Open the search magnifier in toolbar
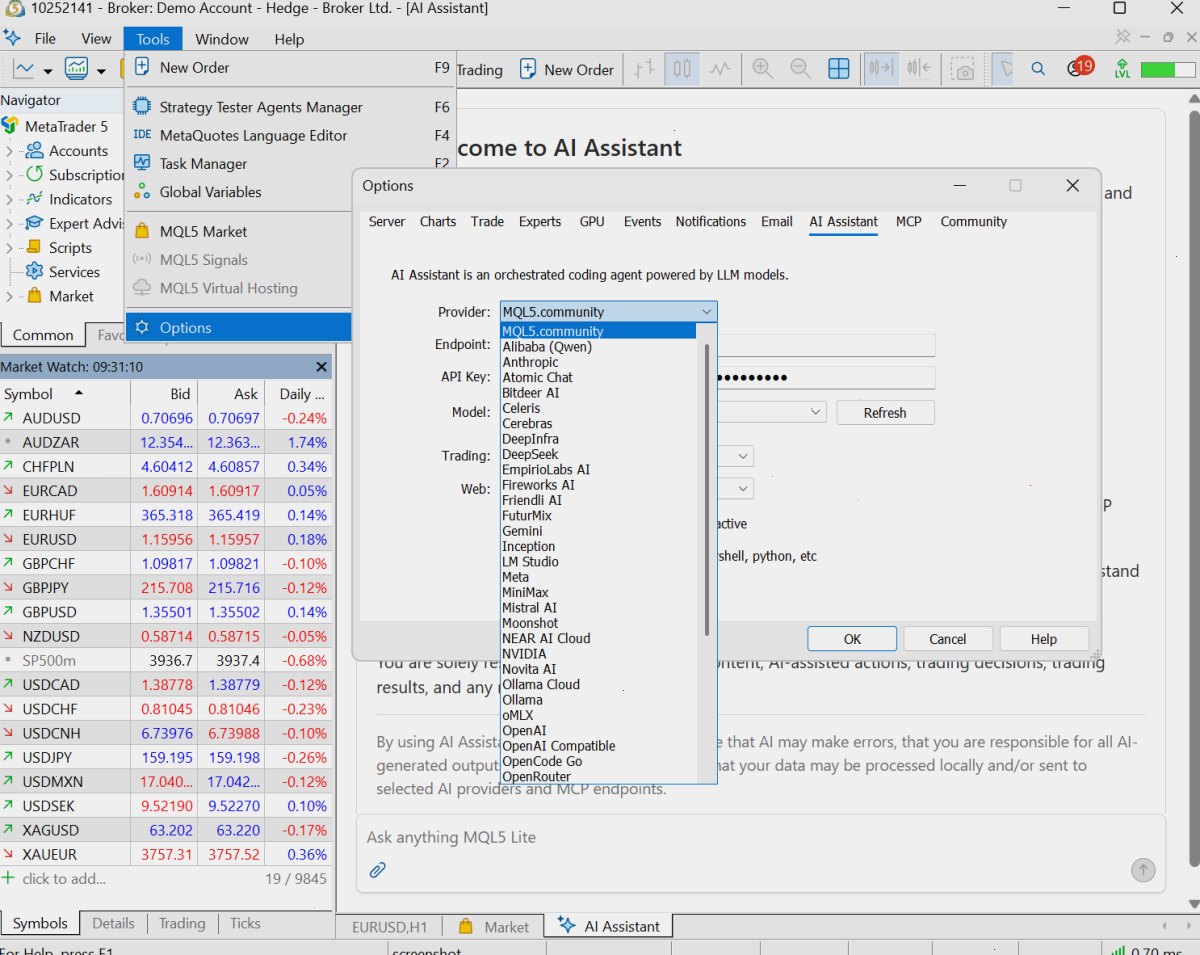Image resolution: width=1200 pixels, height=955 pixels. tap(1038, 69)
